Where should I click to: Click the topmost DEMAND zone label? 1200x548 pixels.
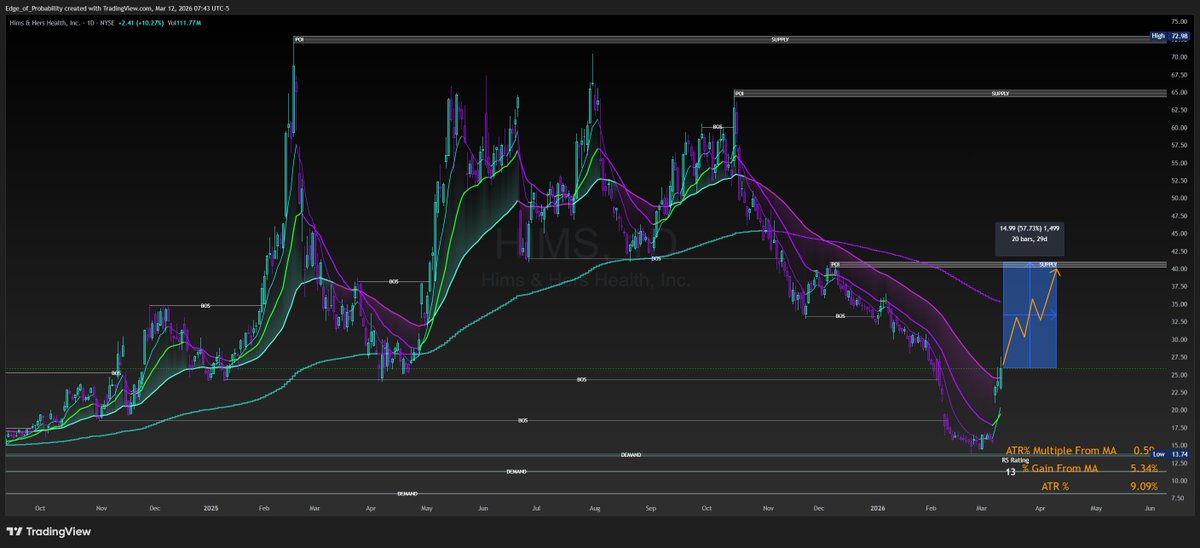pos(631,455)
